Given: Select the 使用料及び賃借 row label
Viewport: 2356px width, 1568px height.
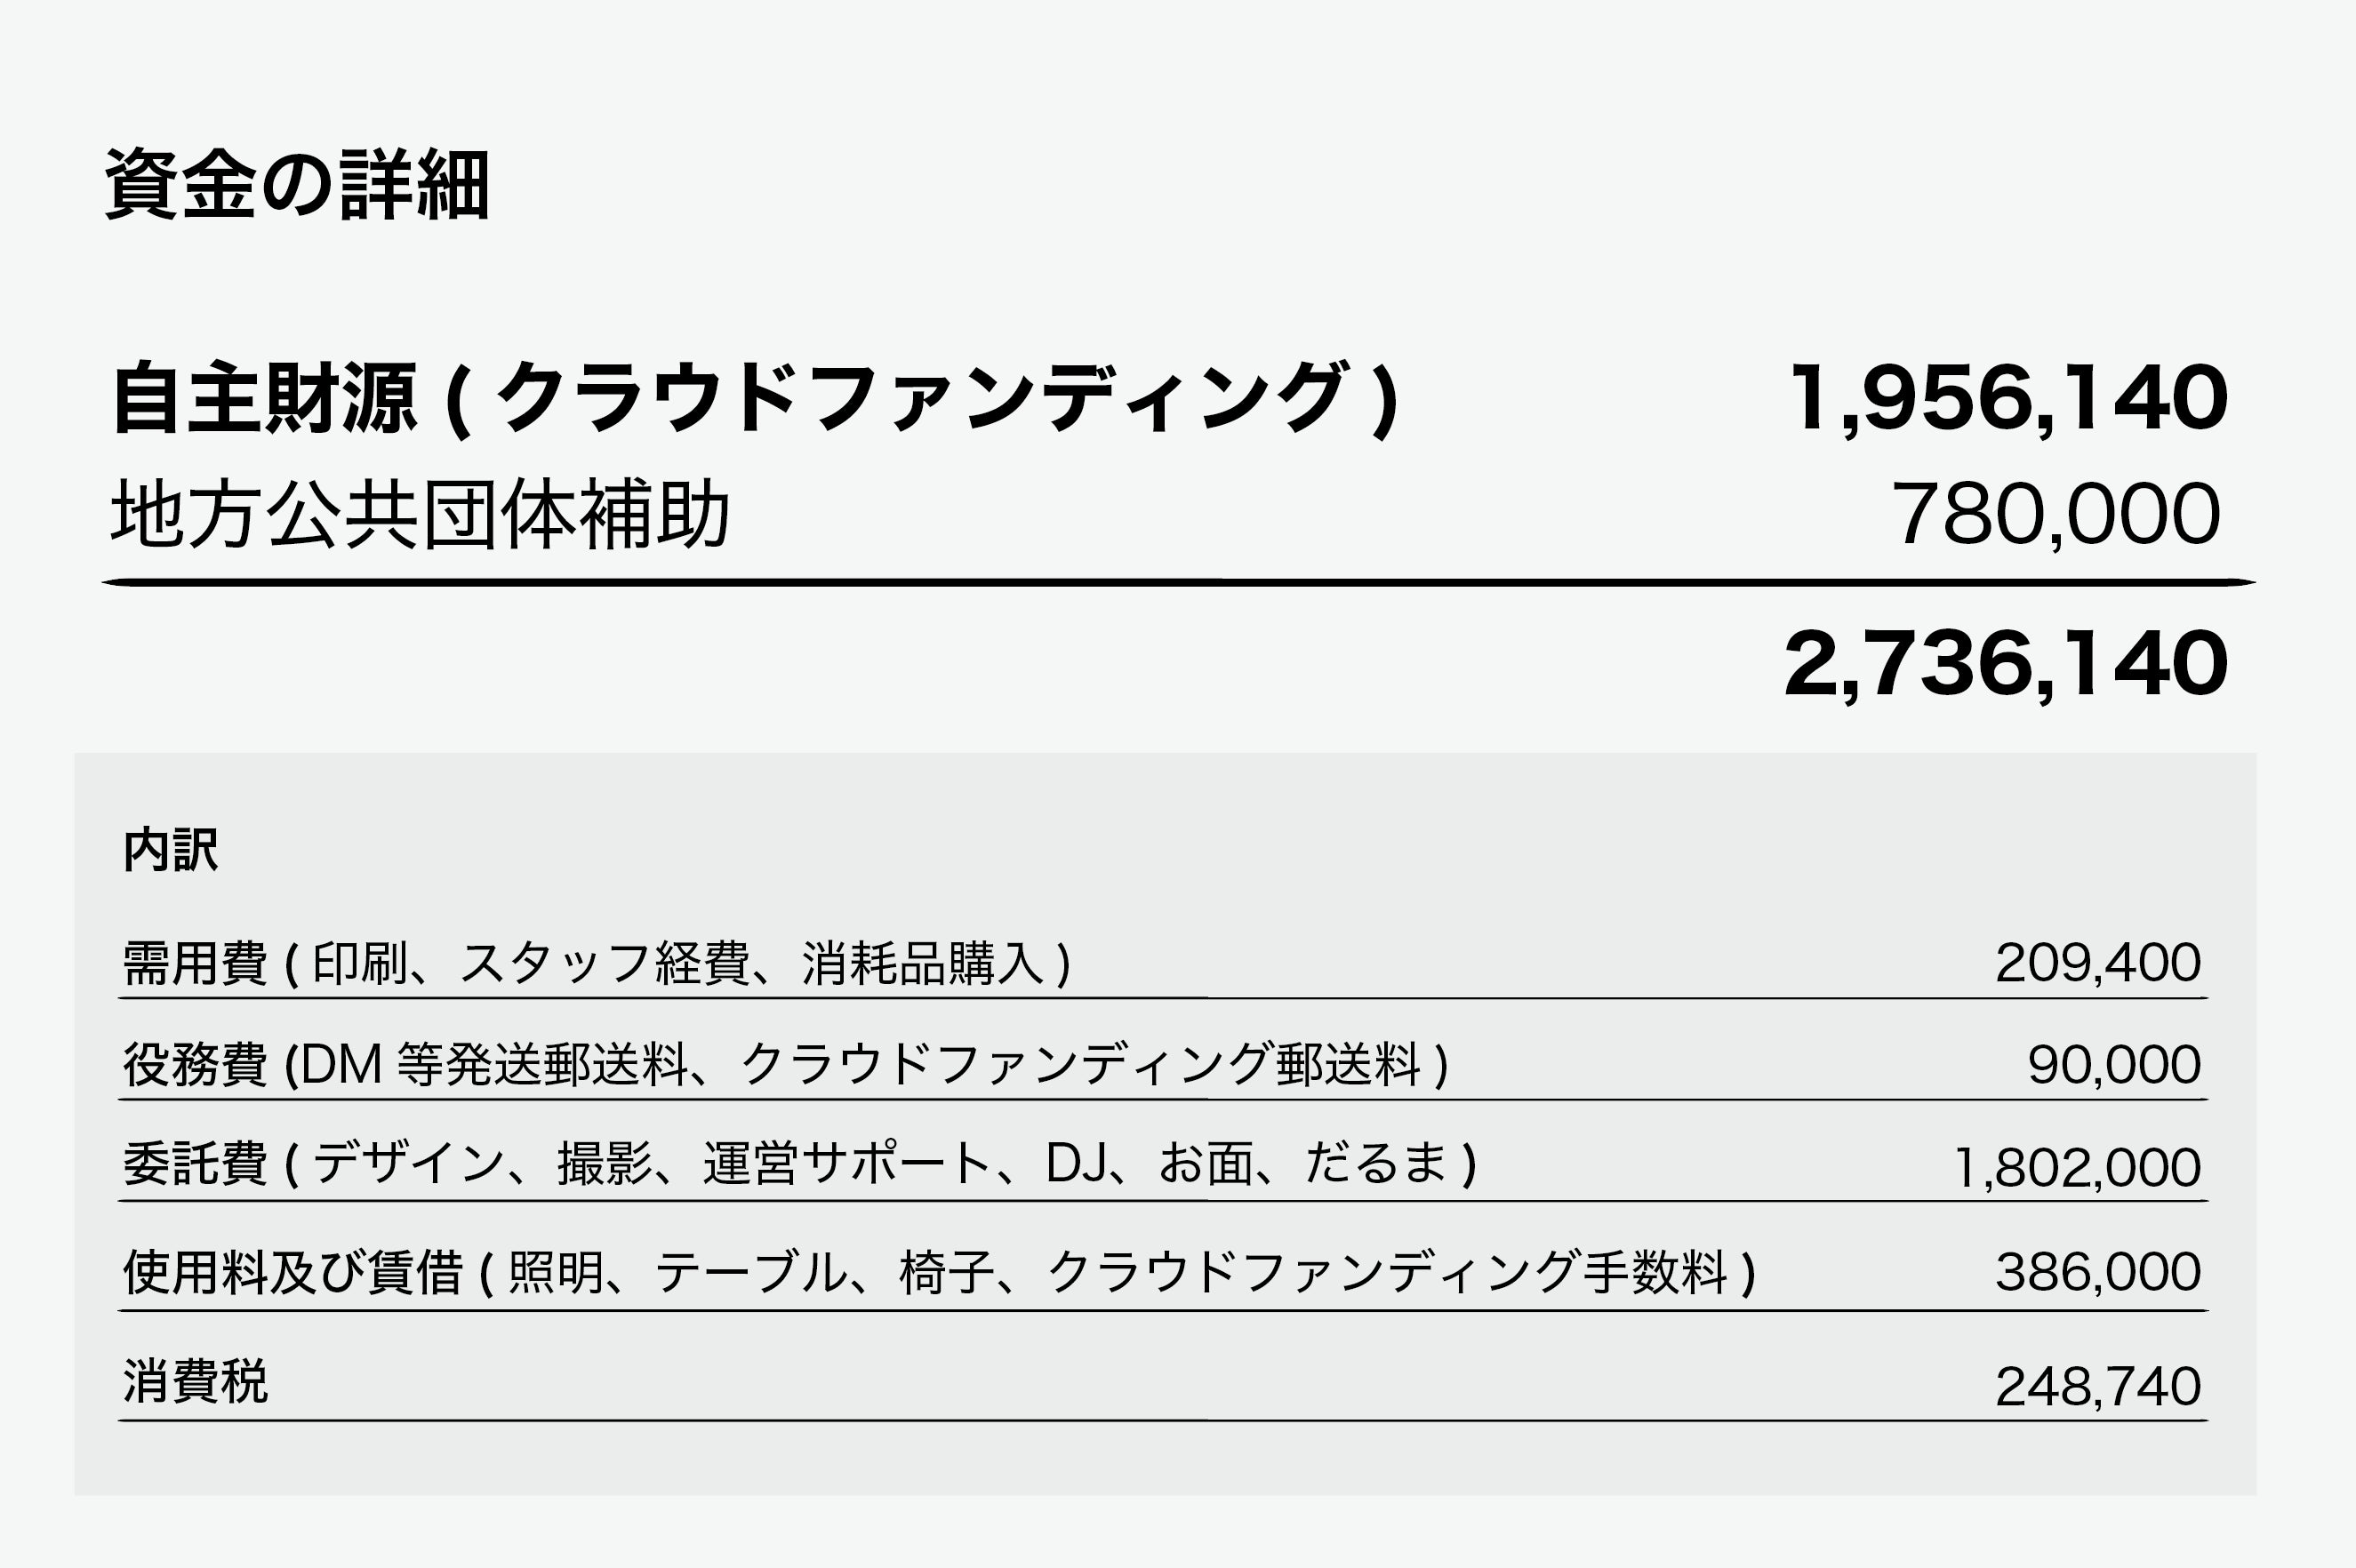Looking at the screenshot, I should tap(291, 1272).
